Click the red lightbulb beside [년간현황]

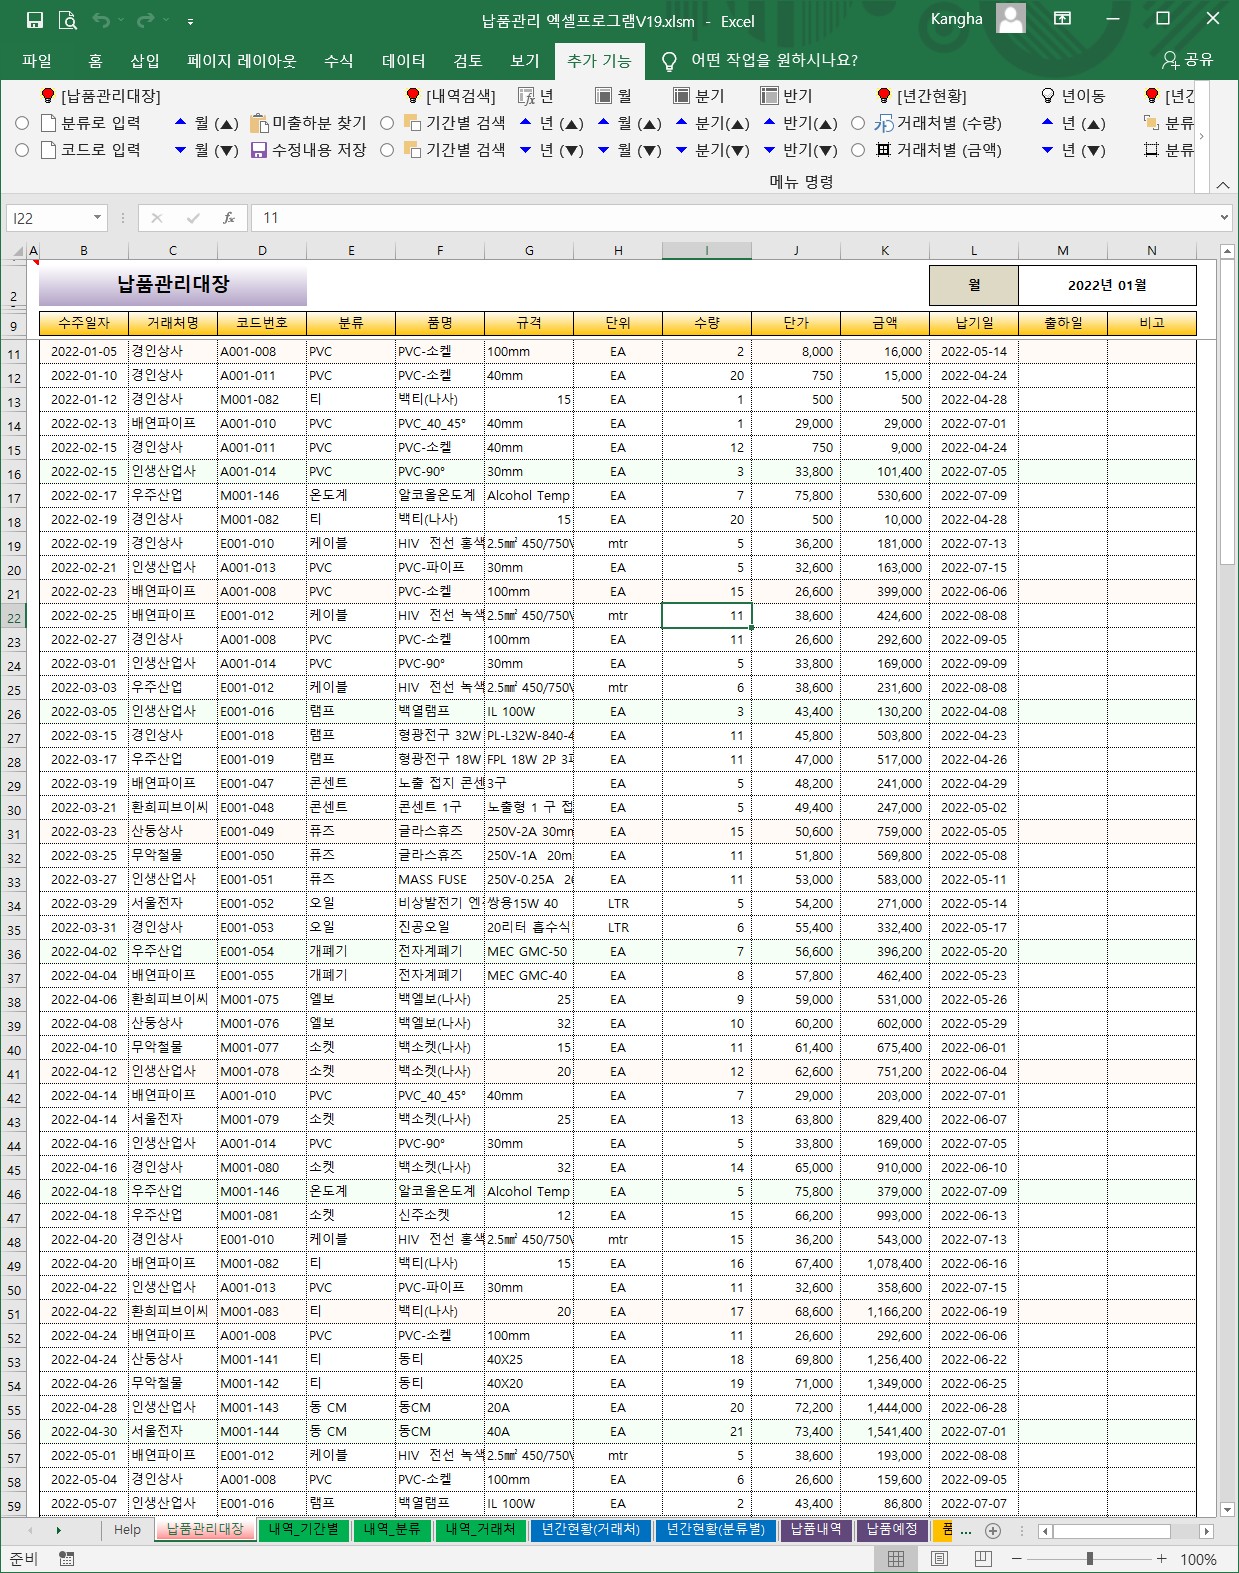(x=883, y=96)
